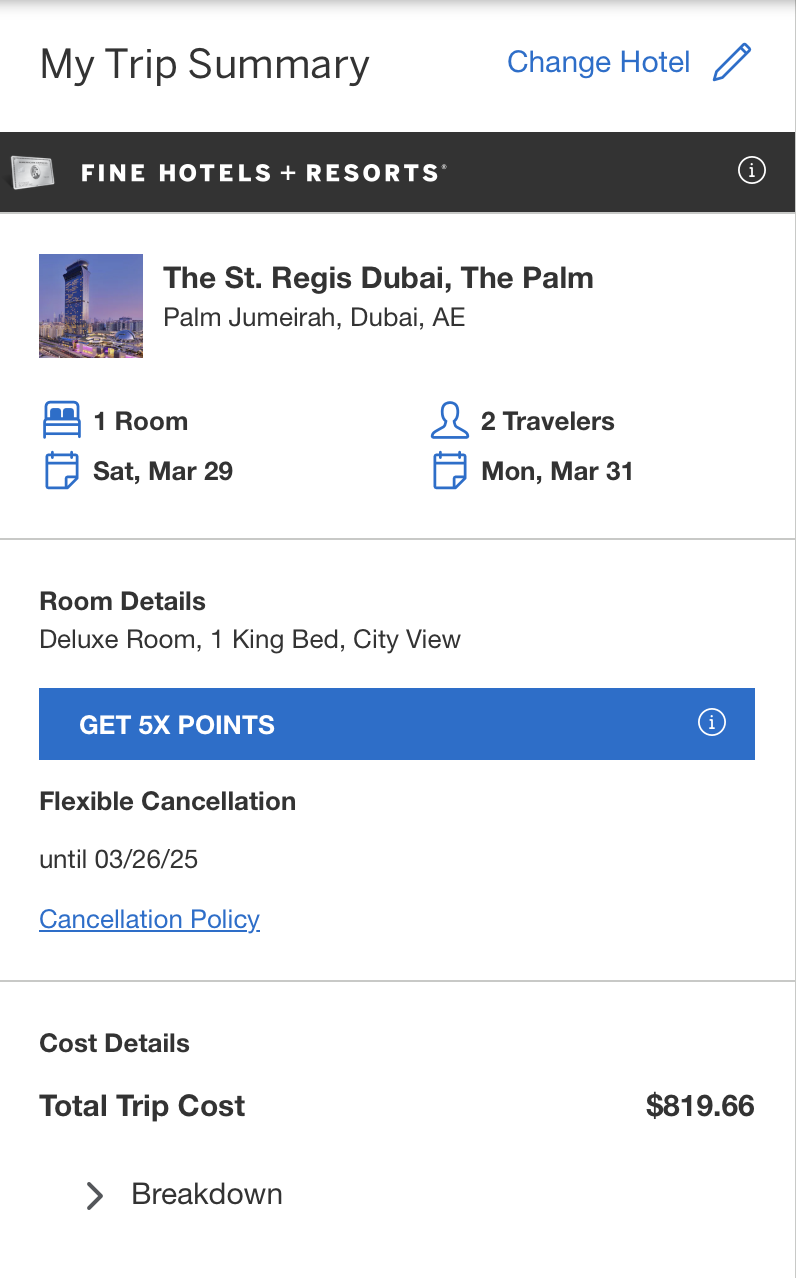The height and width of the screenshot is (1278, 796).
Task: Click the check-in calendar icon for Sat, Mar 29
Action: click(62, 471)
